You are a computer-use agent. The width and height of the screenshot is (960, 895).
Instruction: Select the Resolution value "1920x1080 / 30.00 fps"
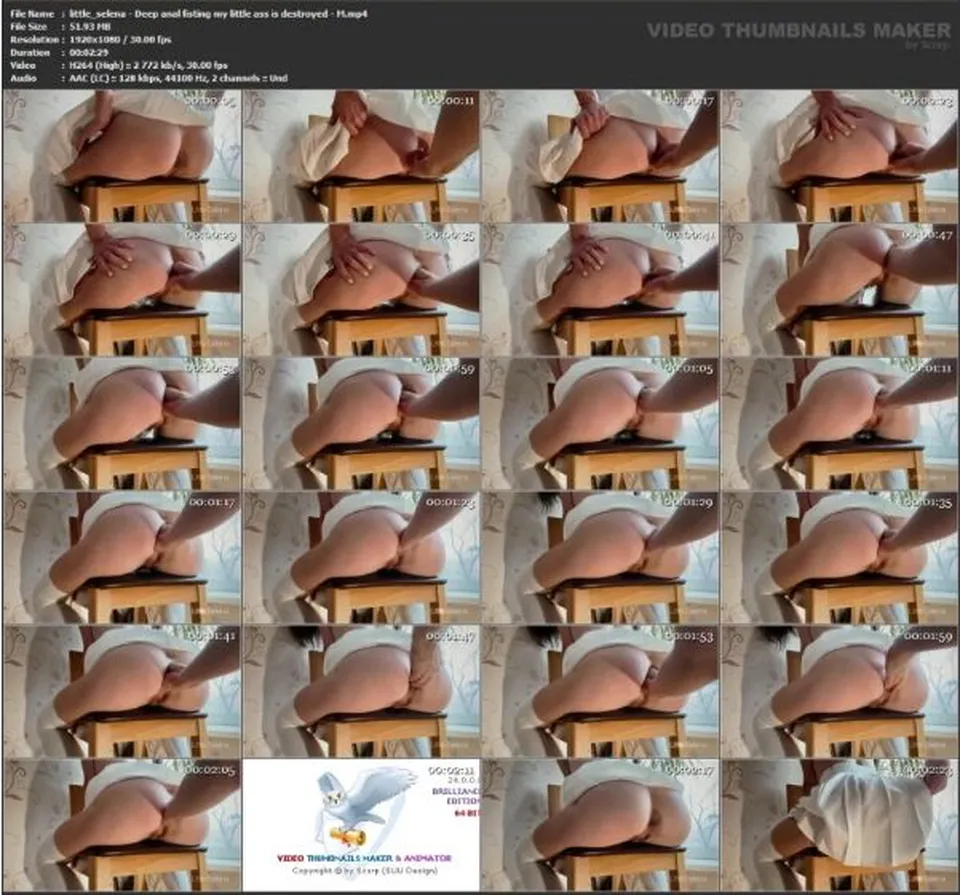[x=120, y=40]
